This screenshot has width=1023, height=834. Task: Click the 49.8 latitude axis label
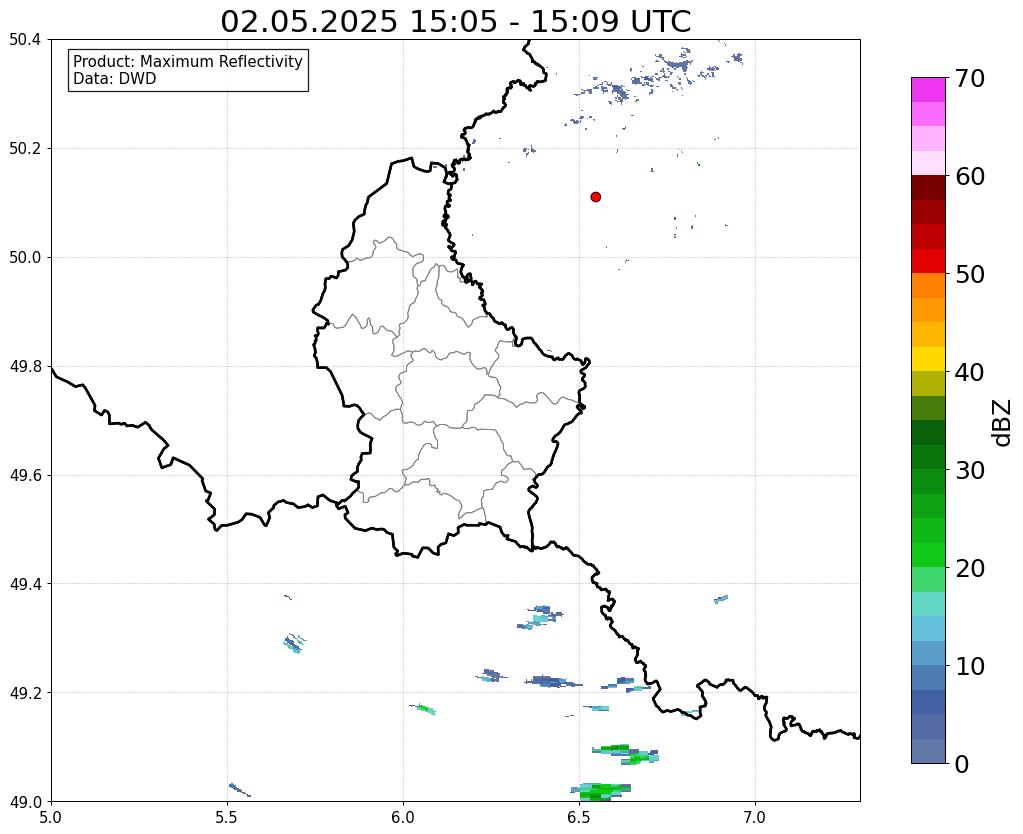tap(25, 367)
